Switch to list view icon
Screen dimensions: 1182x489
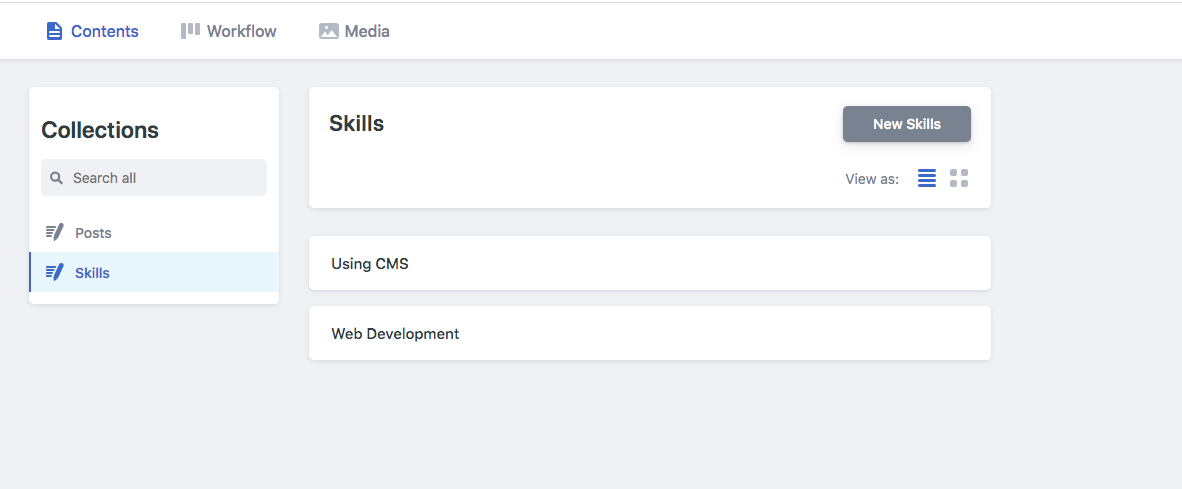(x=926, y=178)
